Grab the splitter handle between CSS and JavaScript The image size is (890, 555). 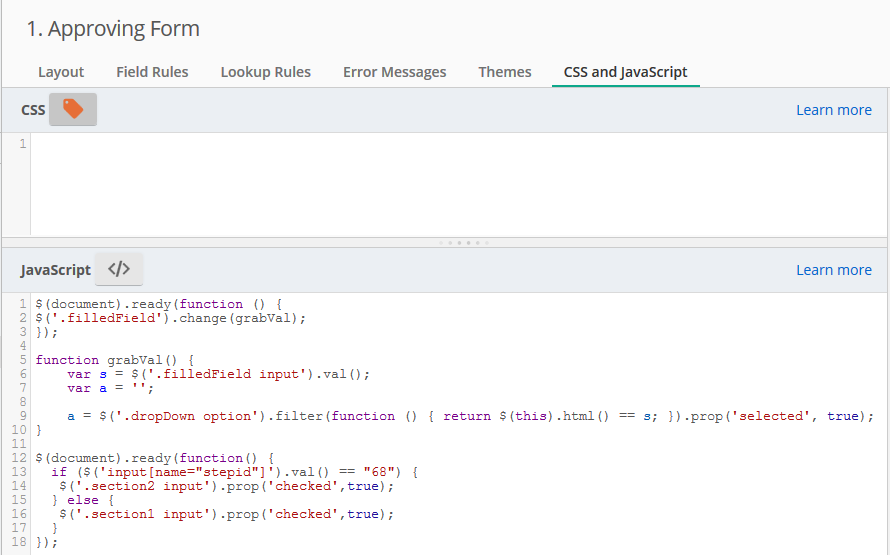click(463, 242)
